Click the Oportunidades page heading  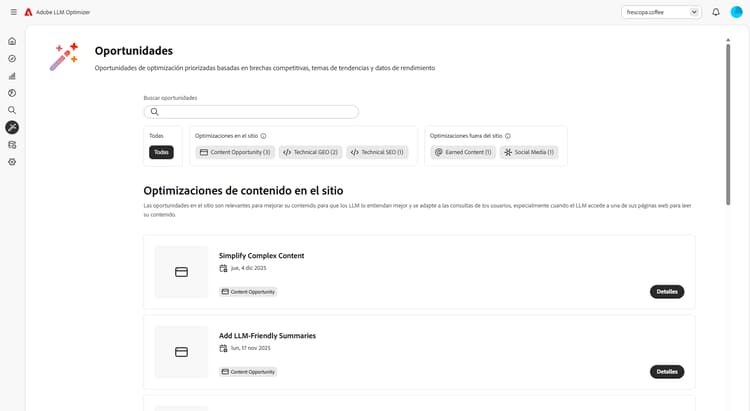point(134,51)
